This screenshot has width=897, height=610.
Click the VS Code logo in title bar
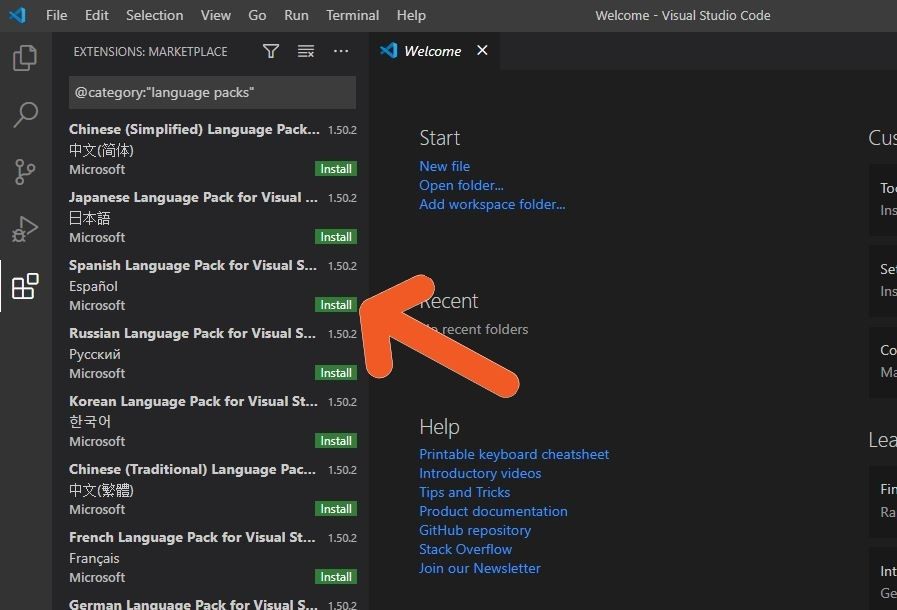tap(18, 15)
